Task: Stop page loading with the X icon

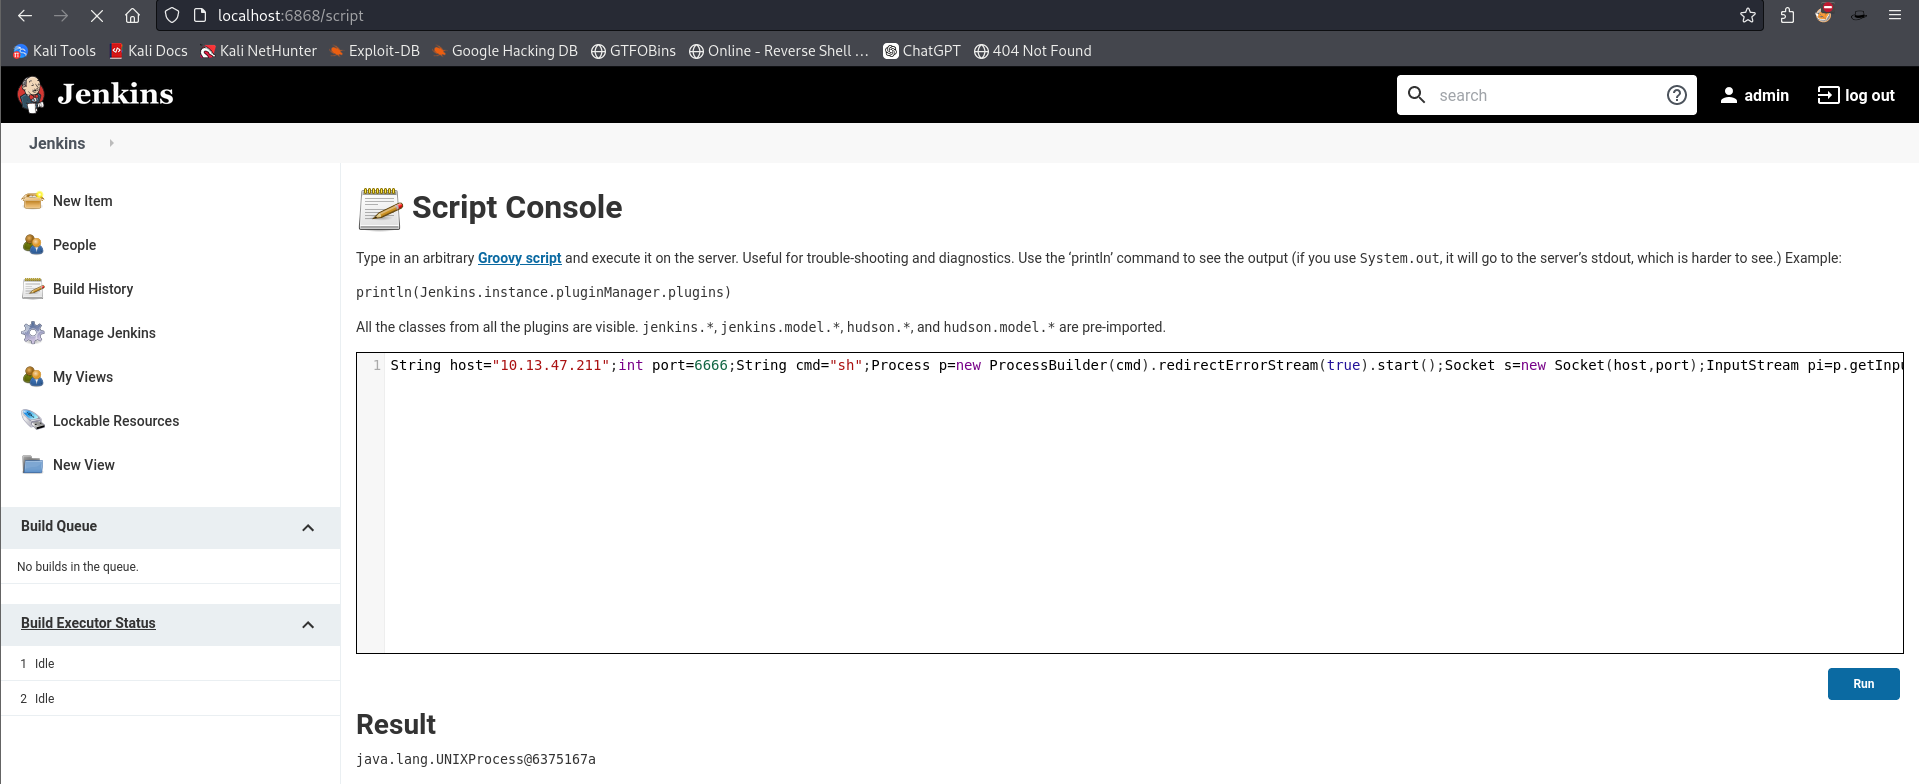Action: click(96, 15)
